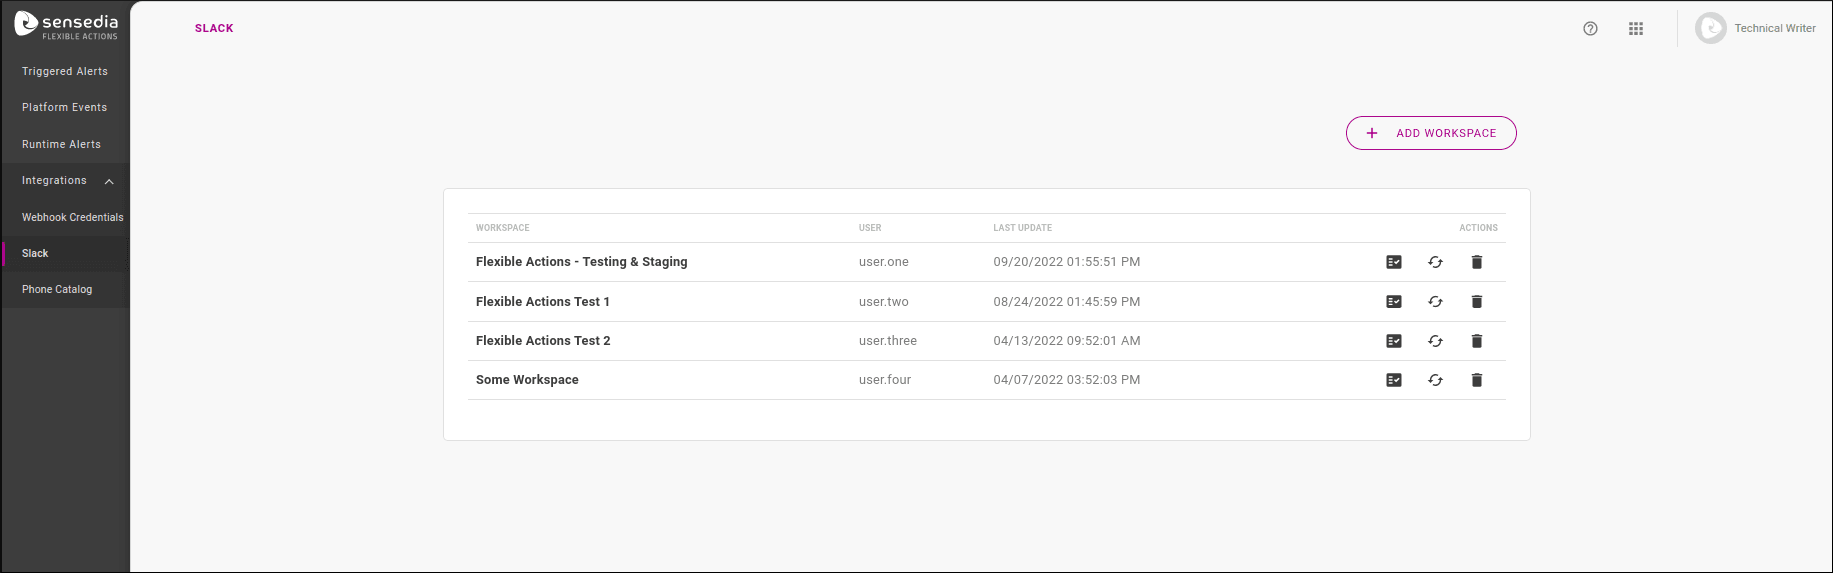Click user.two cell
Image resolution: width=1833 pixels, height=573 pixels.
(x=884, y=301)
